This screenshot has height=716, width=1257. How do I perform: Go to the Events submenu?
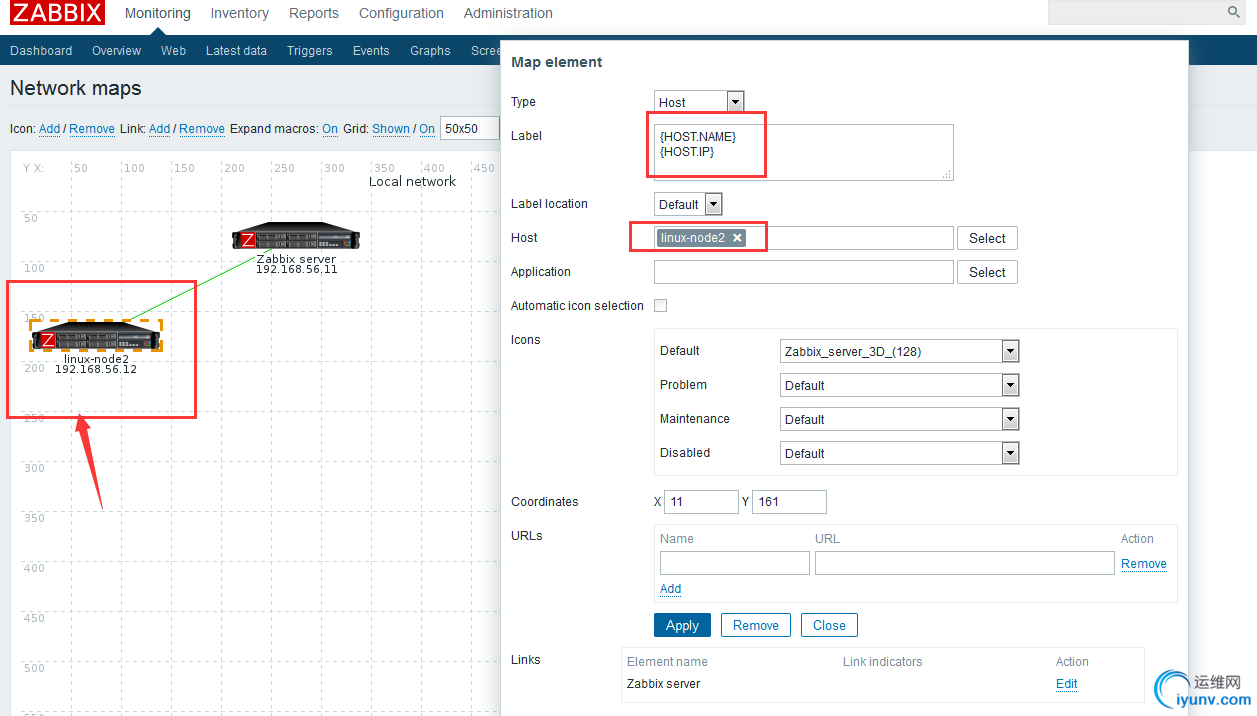click(371, 51)
